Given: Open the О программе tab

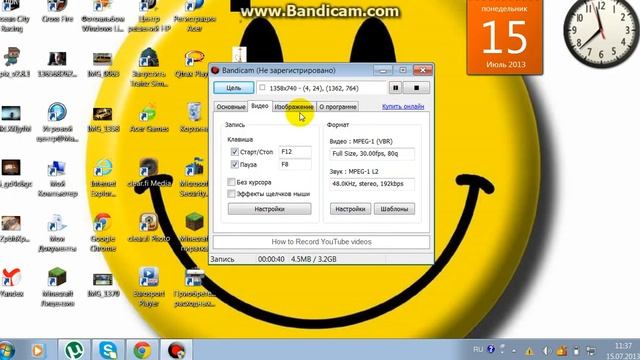Looking at the screenshot, I should click(x=338, y=107).
